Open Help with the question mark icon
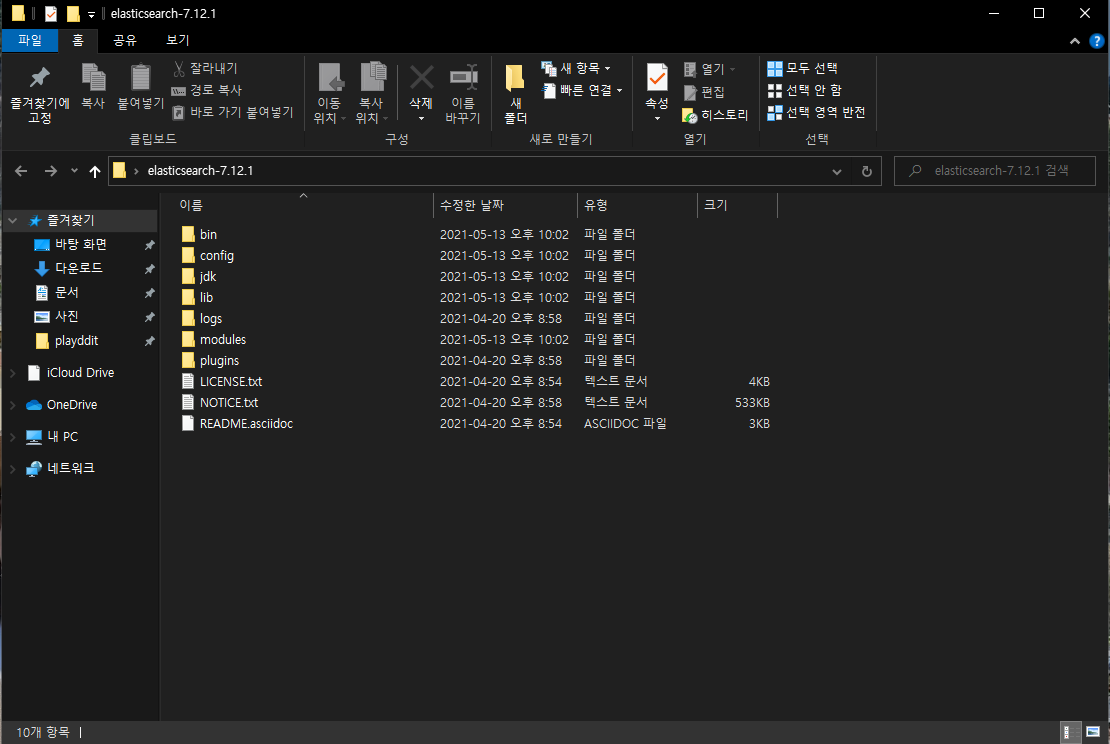The height and width of the screenshot is (744, 1110). tap(1097, 41)
